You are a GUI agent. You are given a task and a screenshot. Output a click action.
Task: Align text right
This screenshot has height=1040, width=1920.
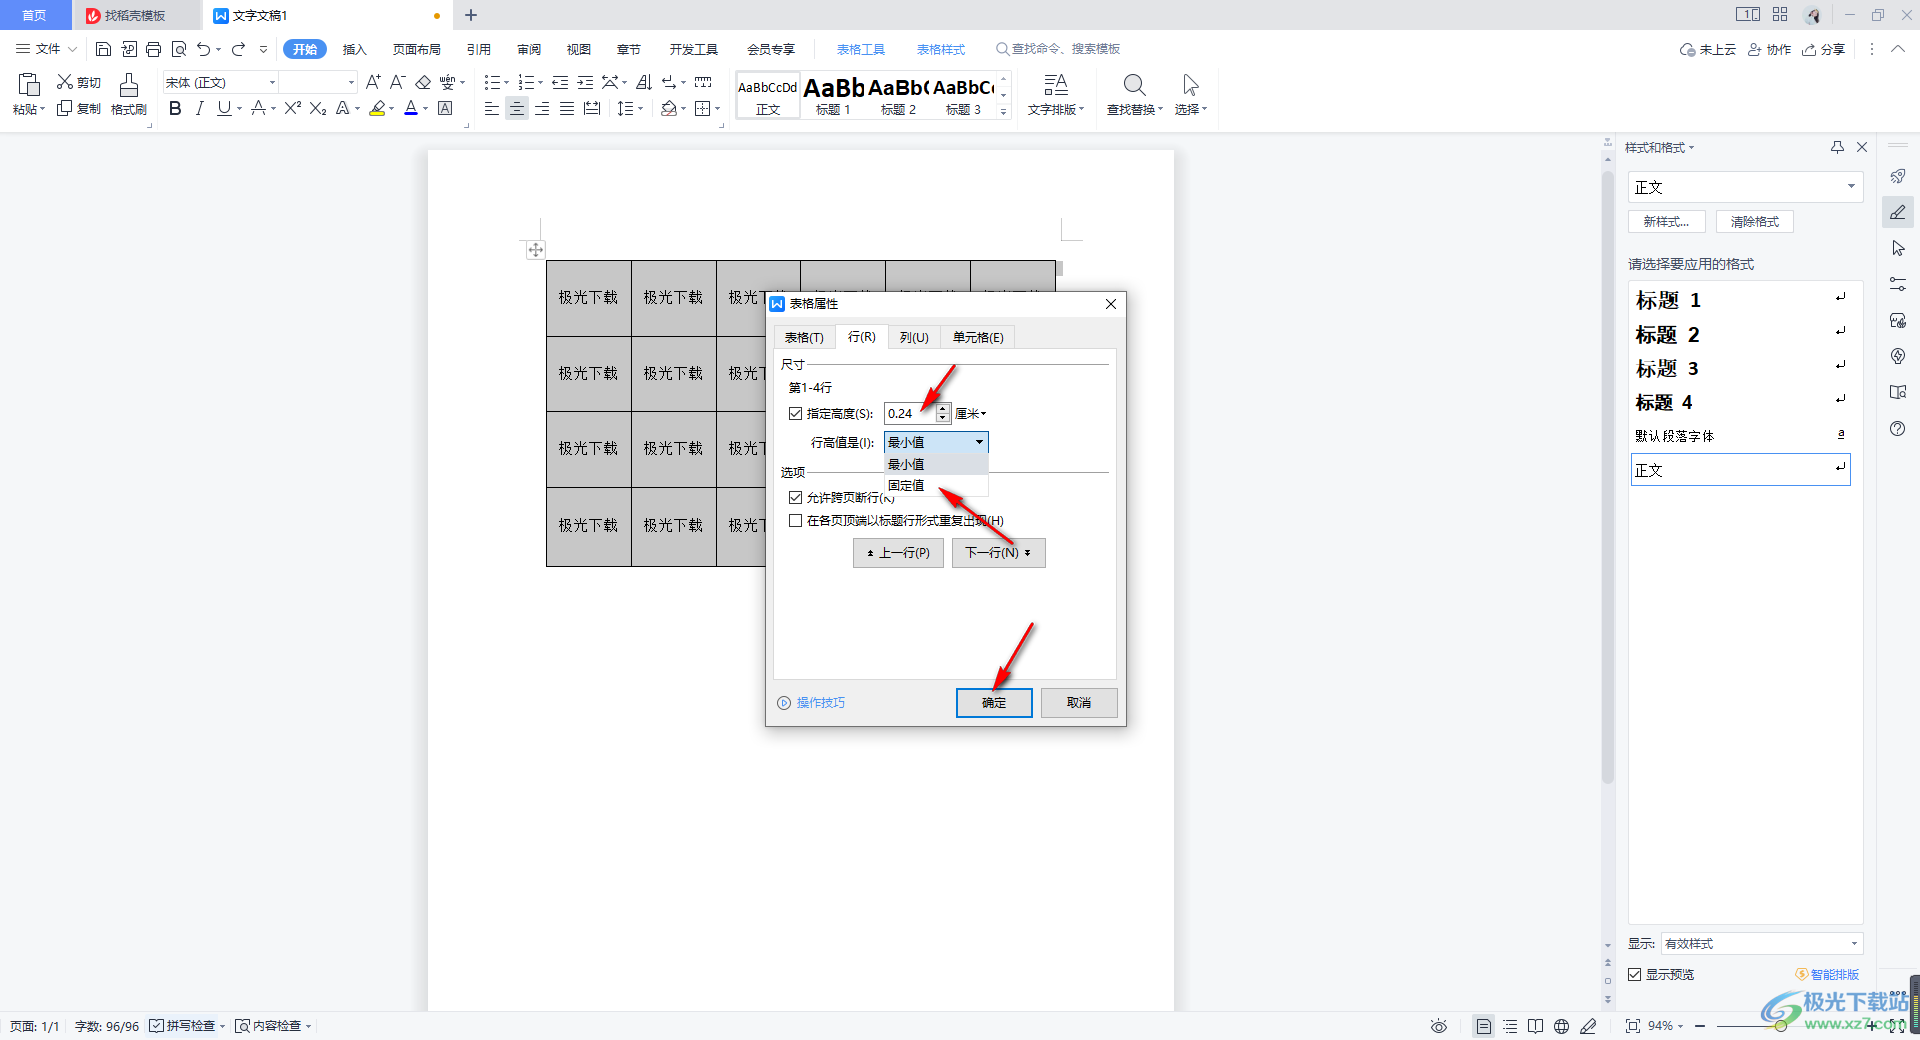pos(542,108)
